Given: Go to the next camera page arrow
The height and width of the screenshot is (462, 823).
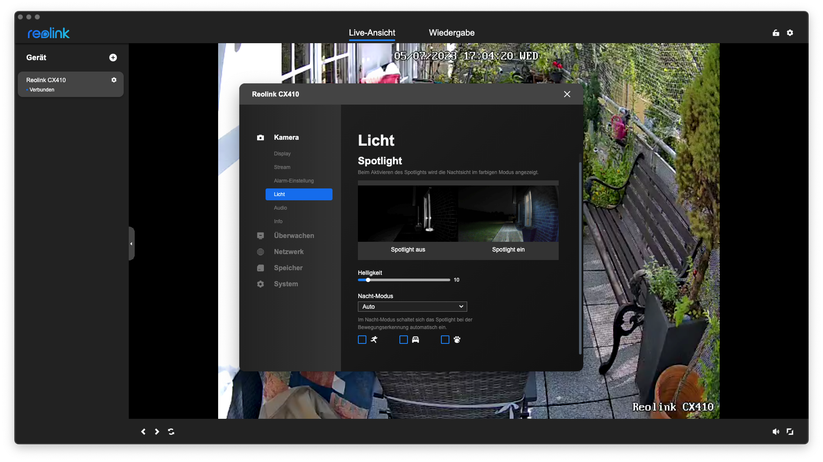Looking at the screenshot, I should click(157, 432).
